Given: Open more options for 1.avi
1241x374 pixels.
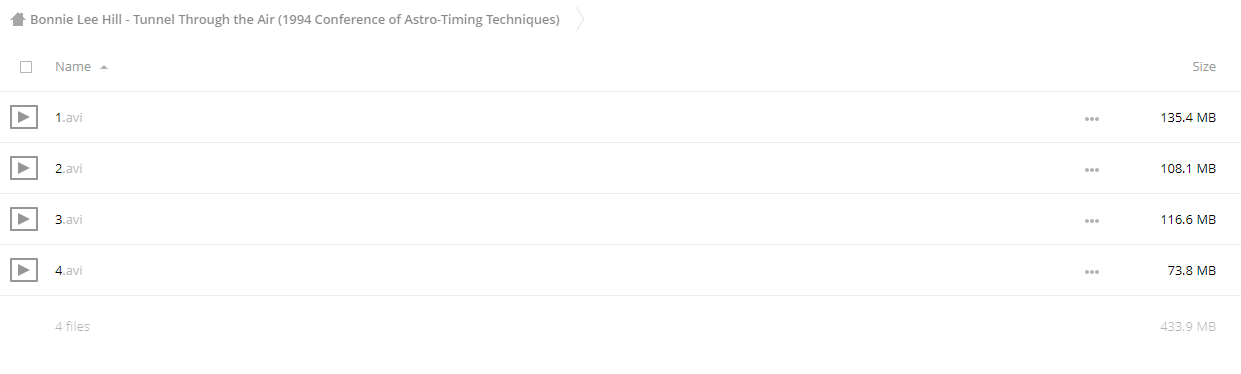Looking at the screenshot, I should pyautogui.click(x=1091, y=118).
